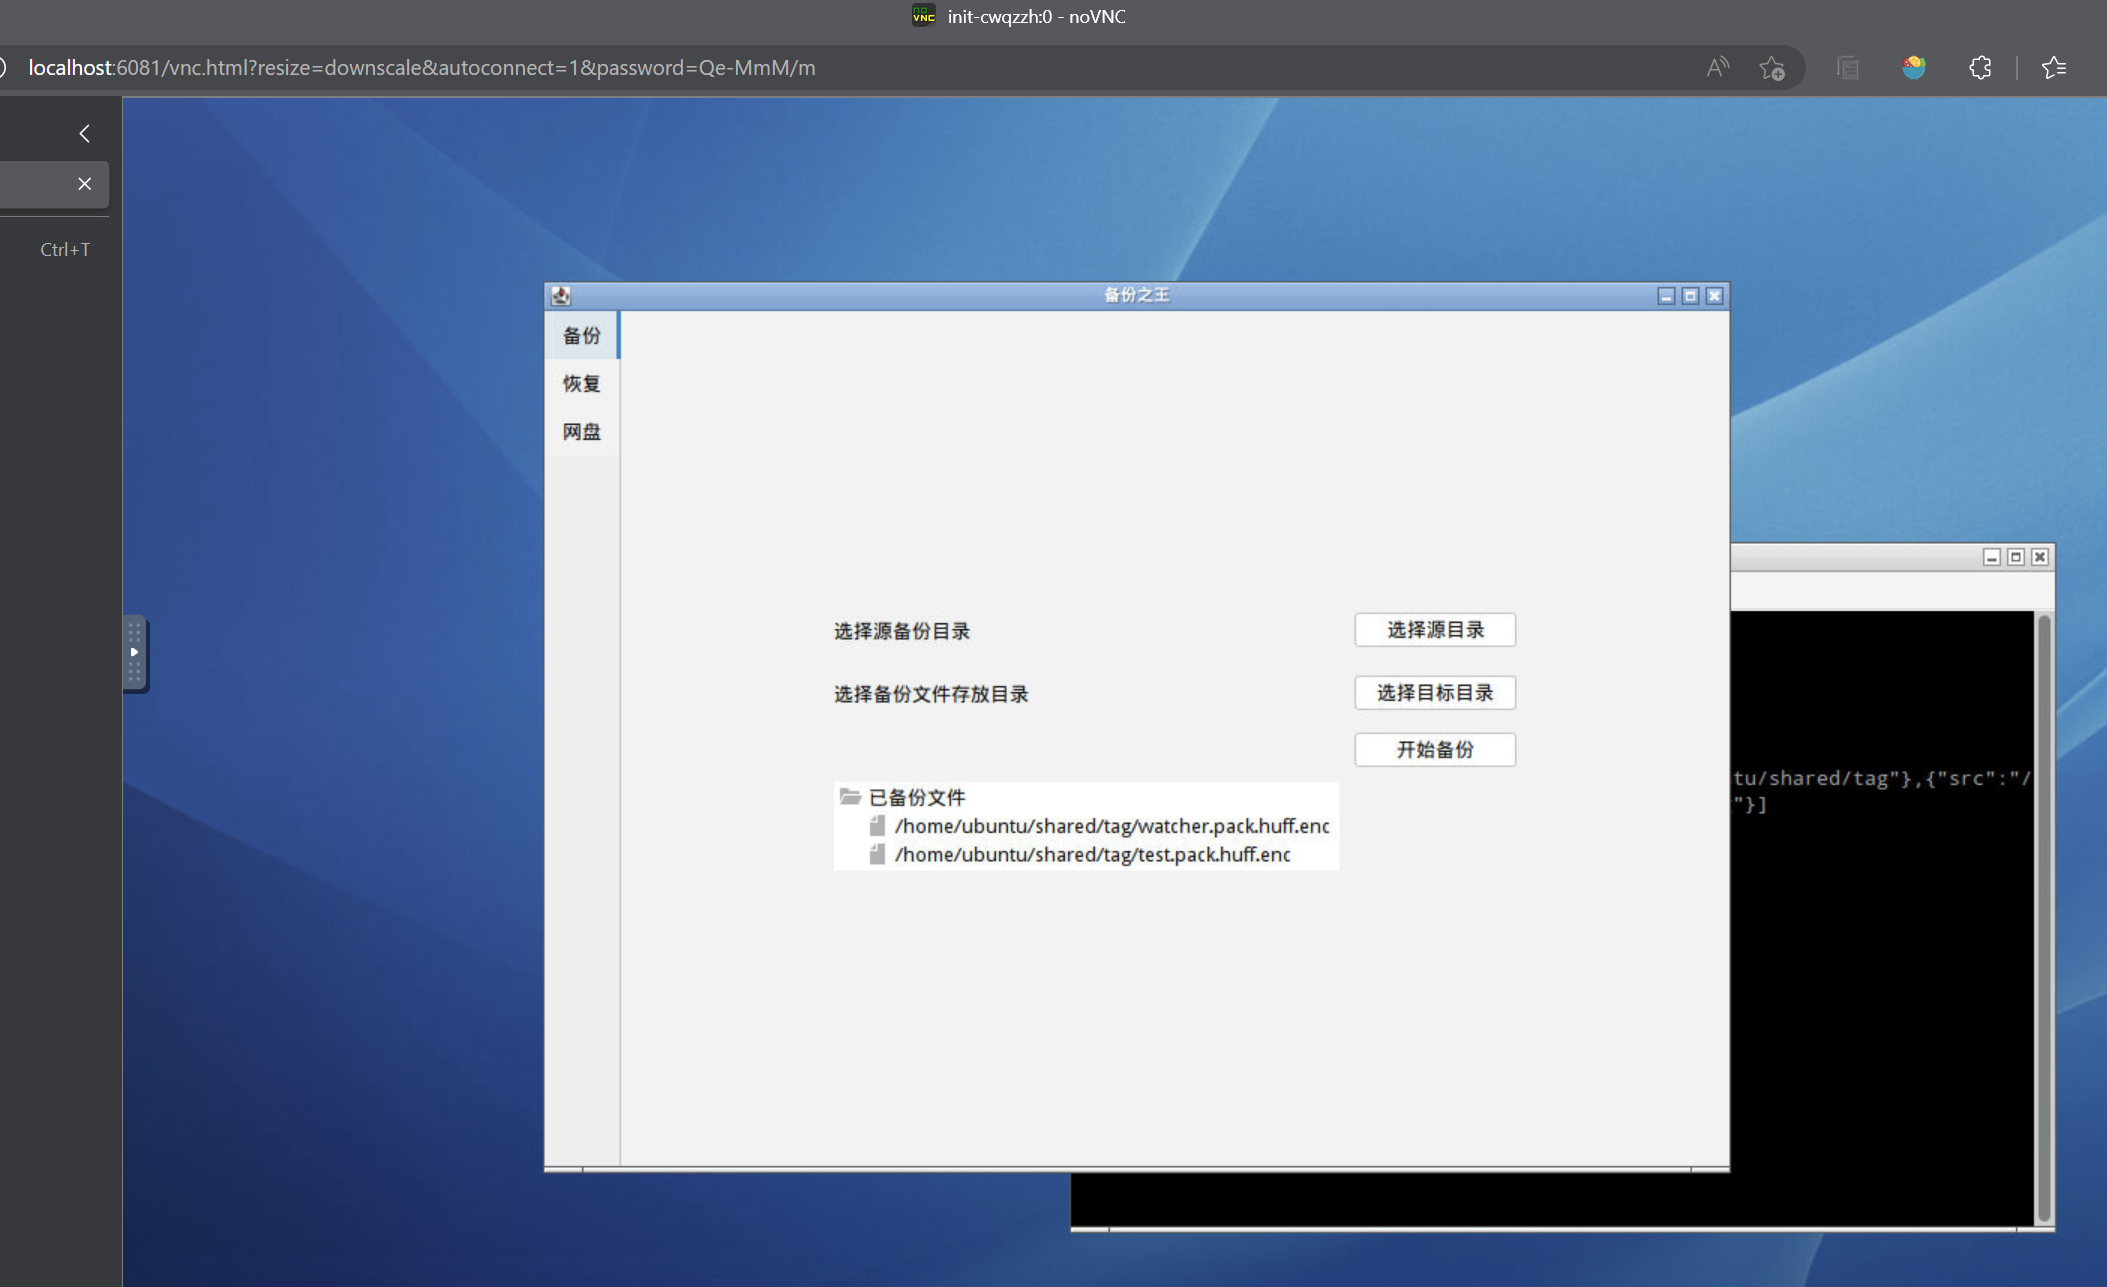Click the 选择备份文件存放目录 label

(931, 694)
